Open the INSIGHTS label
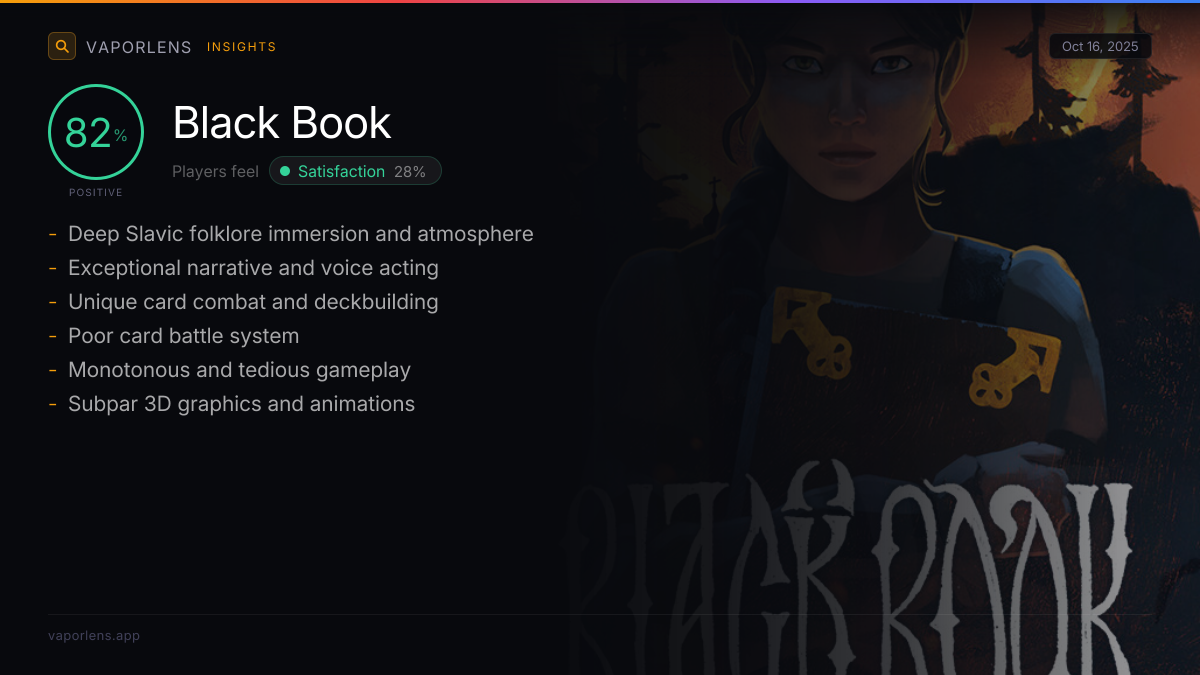1200x675 pixels. click(x=241, y=47)
